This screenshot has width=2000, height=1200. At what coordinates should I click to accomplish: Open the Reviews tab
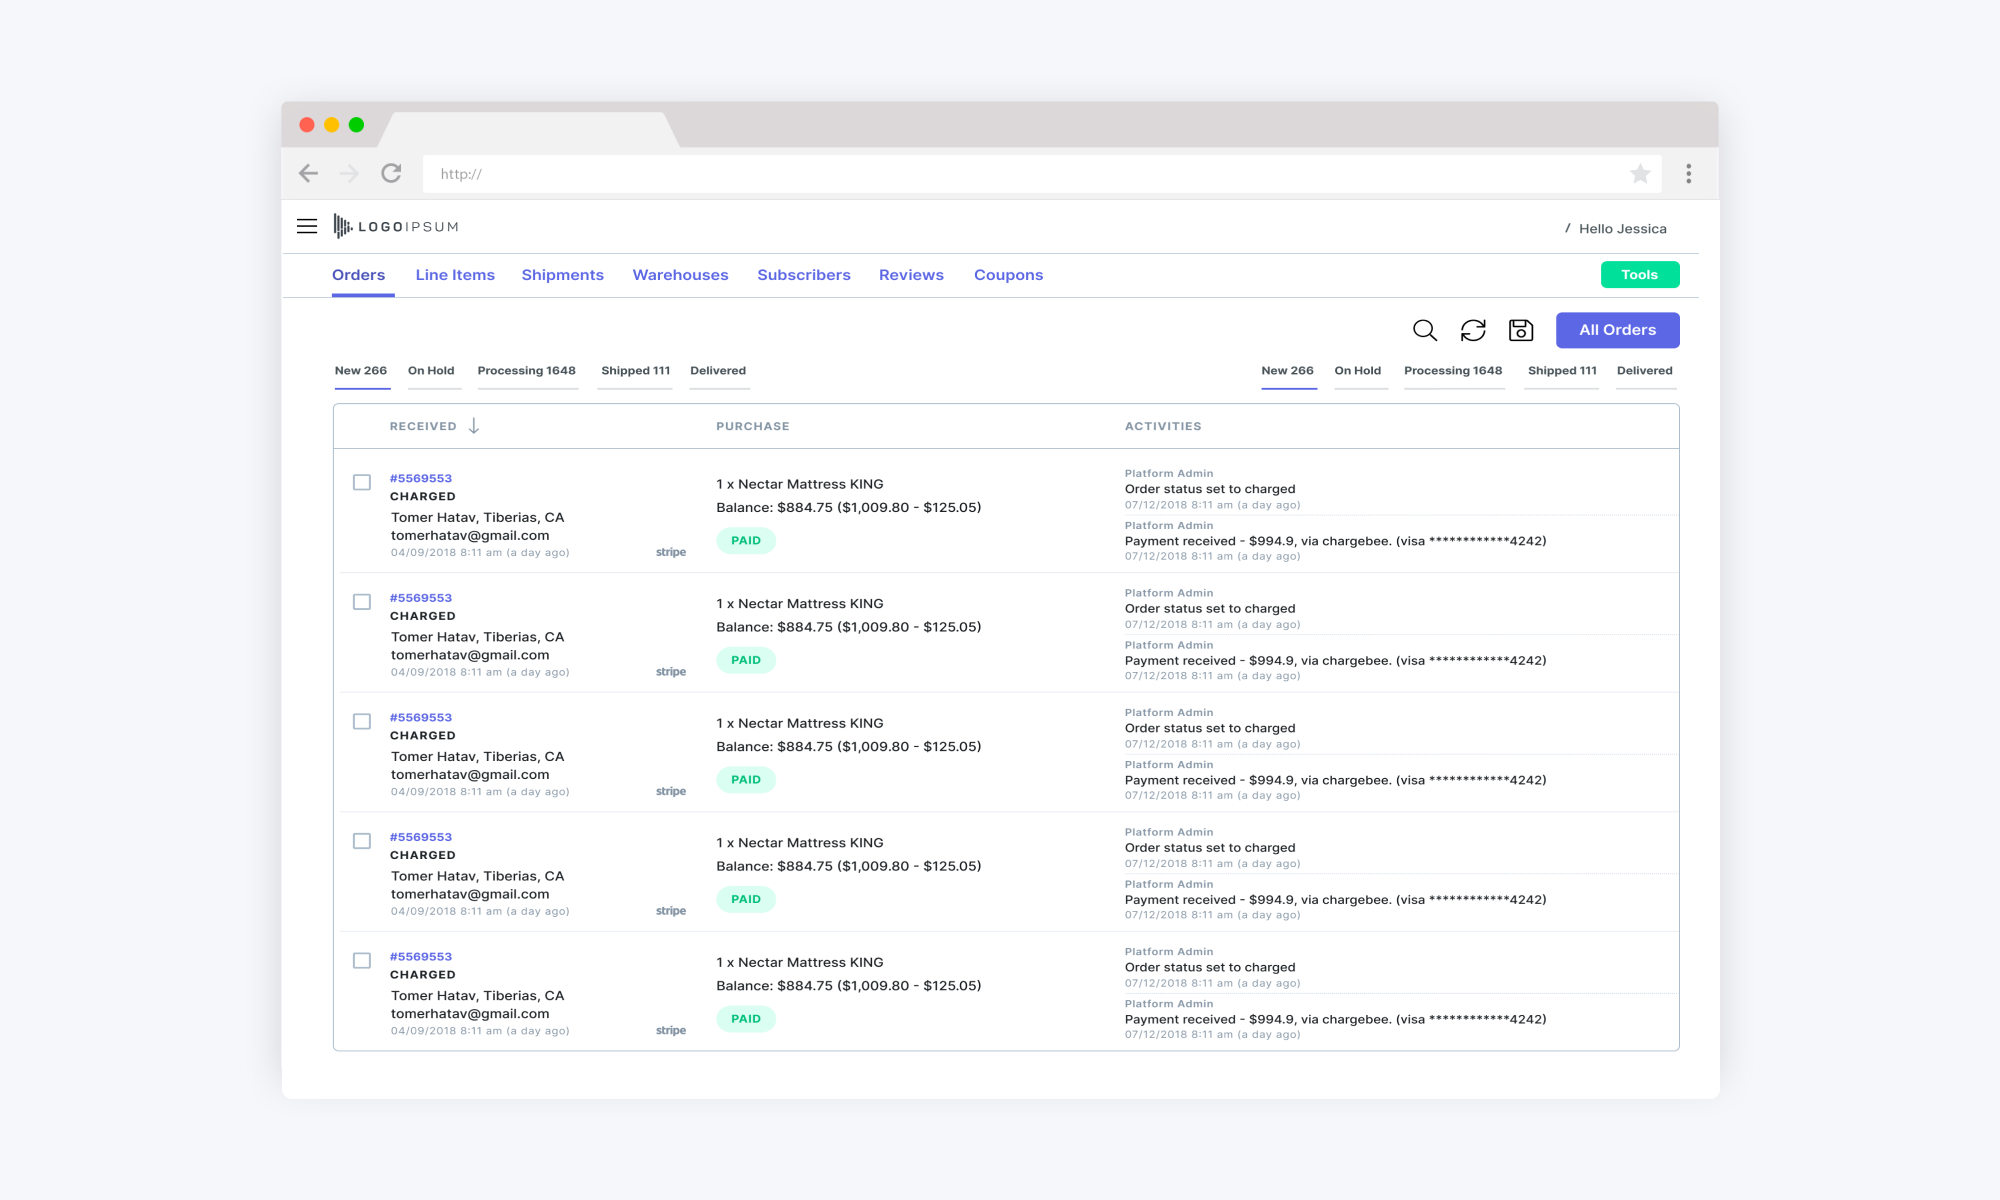(911, 275)
